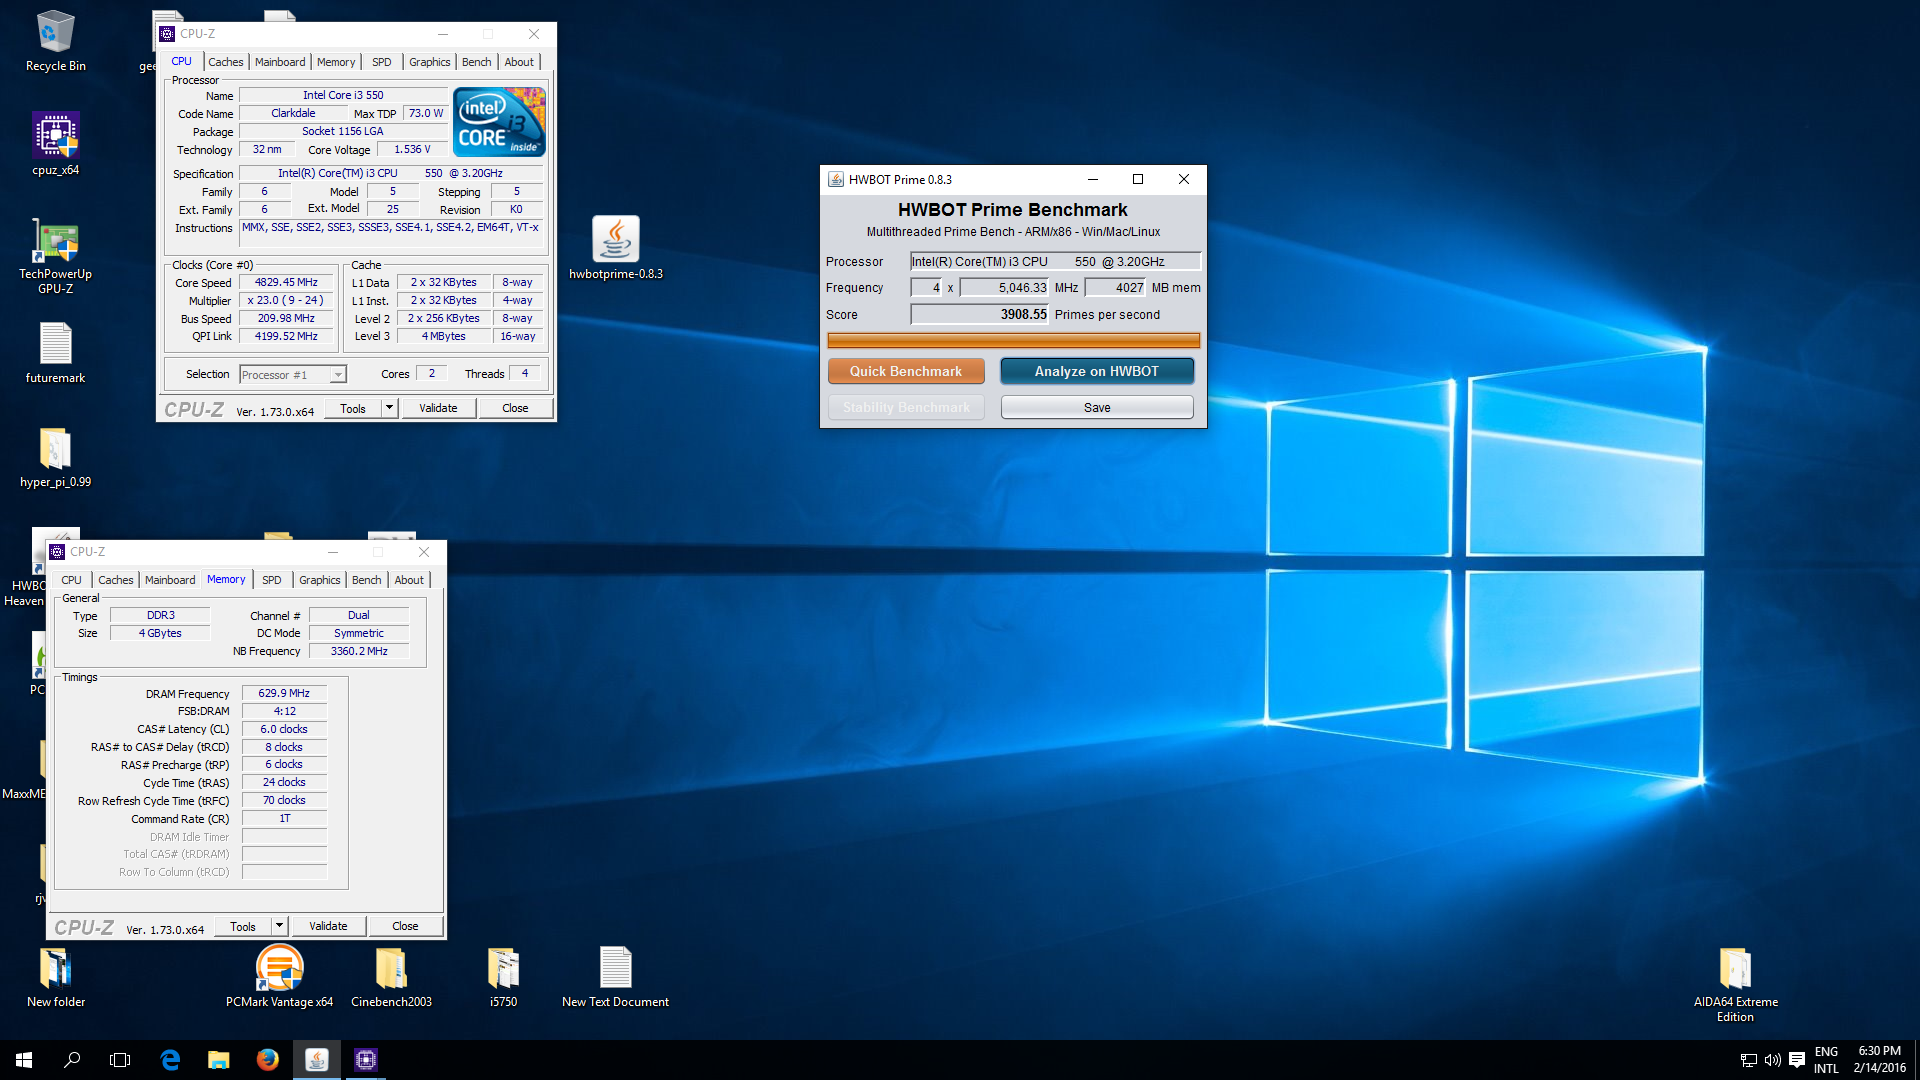Open Action Center notifications icon

coord(1797,1060)
